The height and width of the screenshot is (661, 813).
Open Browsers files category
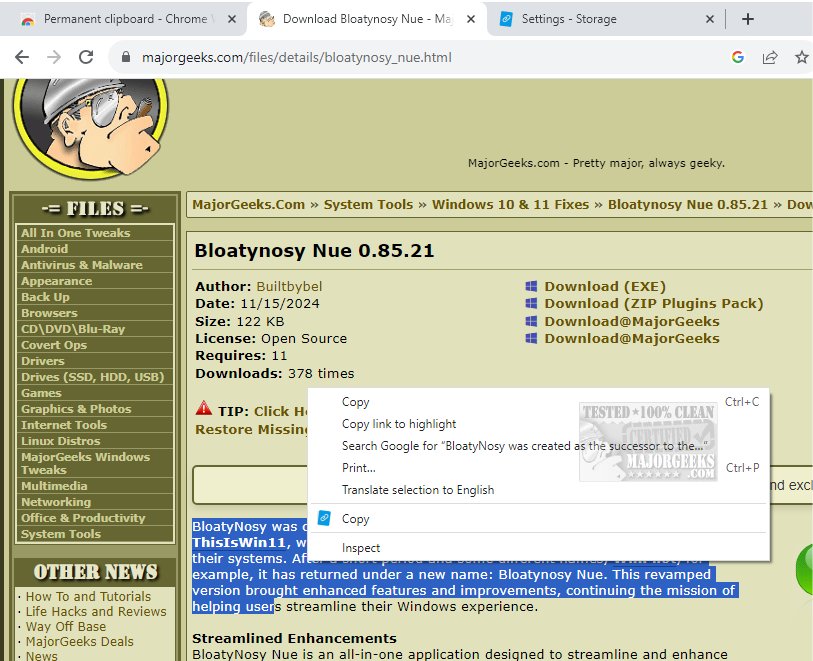point(95,313)
